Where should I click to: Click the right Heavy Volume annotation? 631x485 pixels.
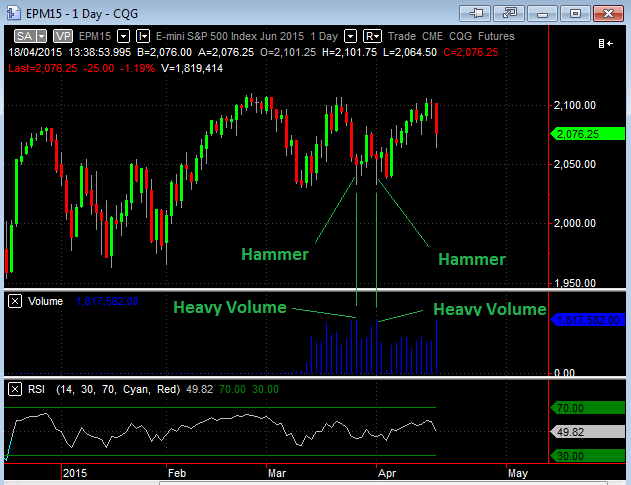pos(490,309)
